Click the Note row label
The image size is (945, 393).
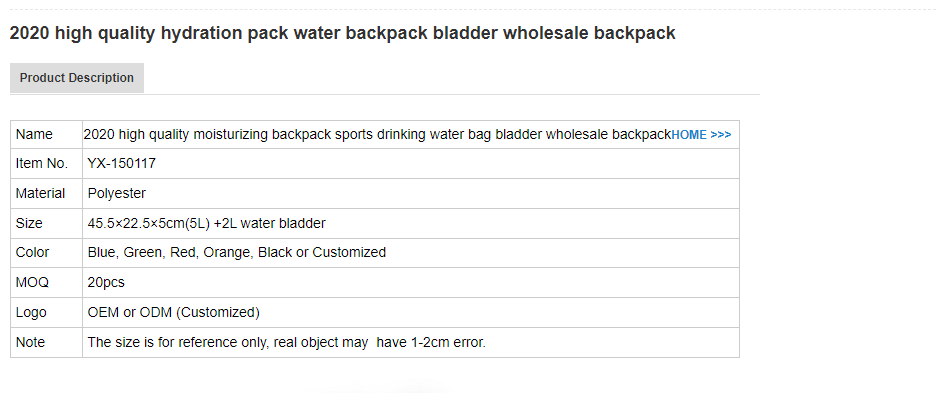[30, 342]
